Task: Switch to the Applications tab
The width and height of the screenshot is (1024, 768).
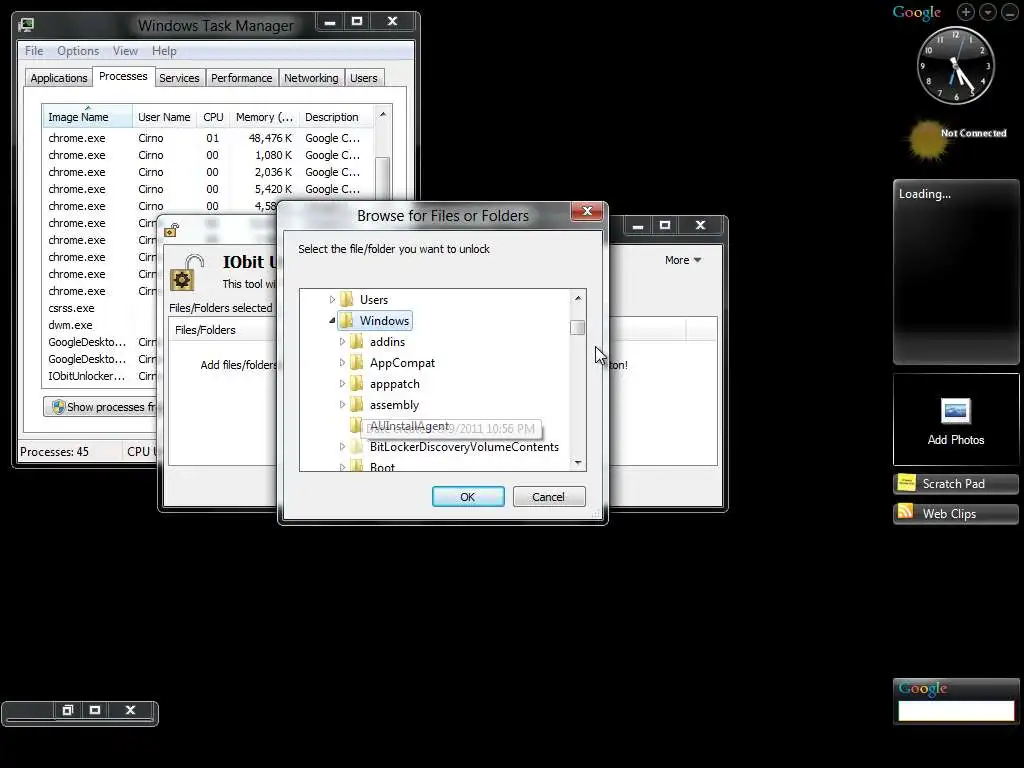Action: tap(59, 78)
